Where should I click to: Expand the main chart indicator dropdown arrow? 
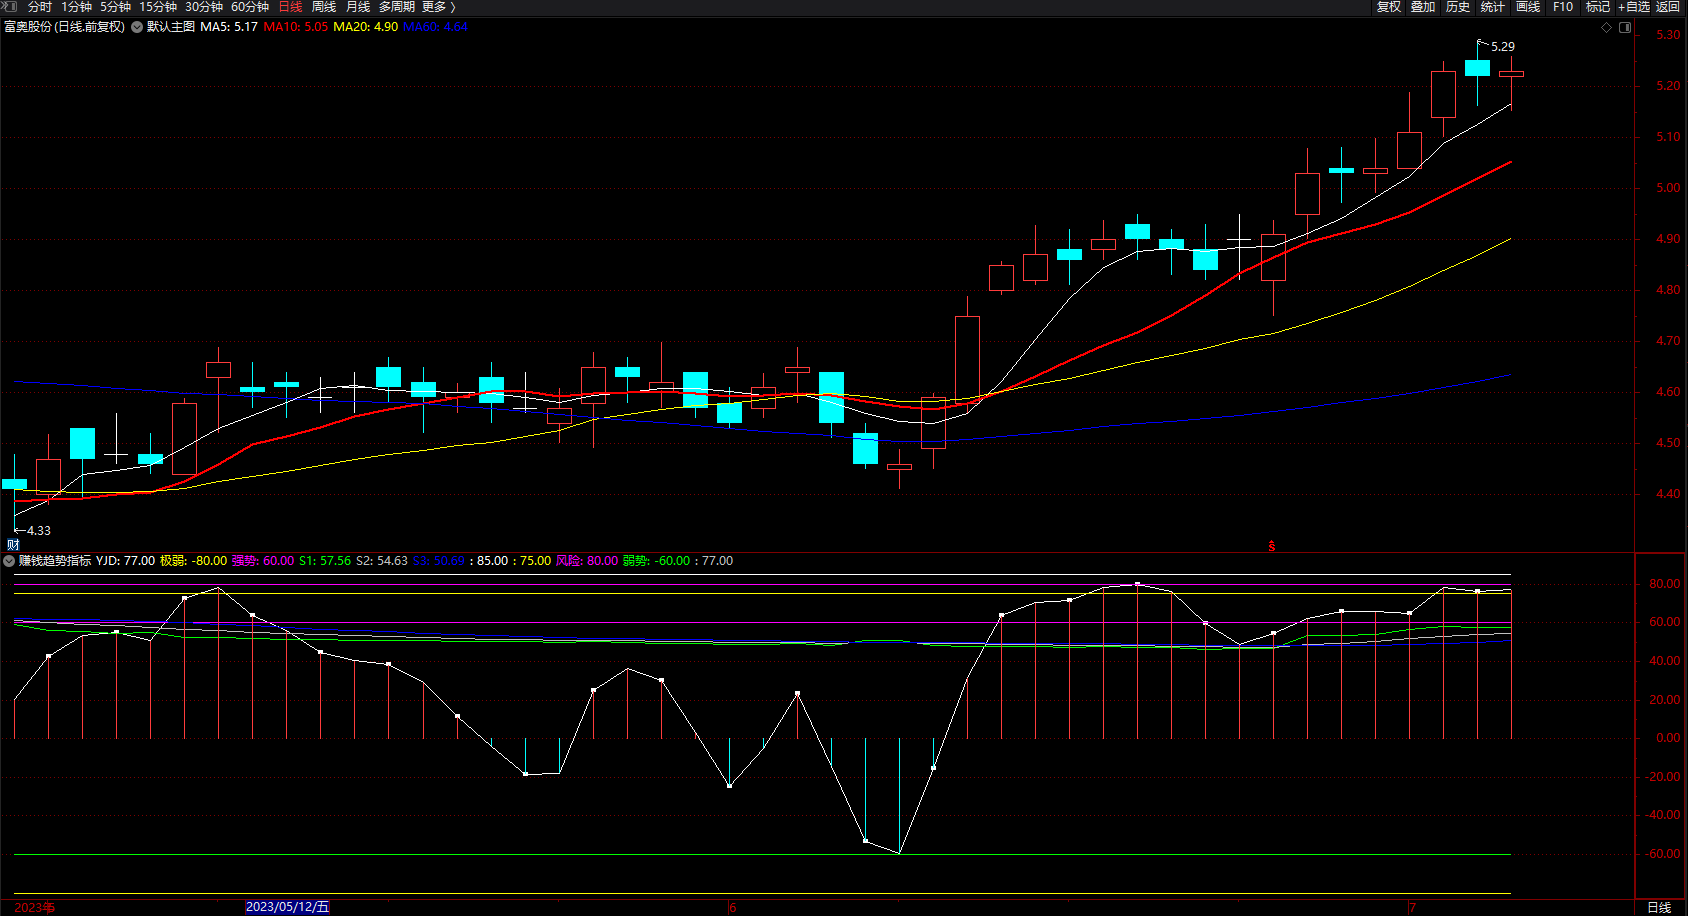pyautogui.click(x=137, y=27)
